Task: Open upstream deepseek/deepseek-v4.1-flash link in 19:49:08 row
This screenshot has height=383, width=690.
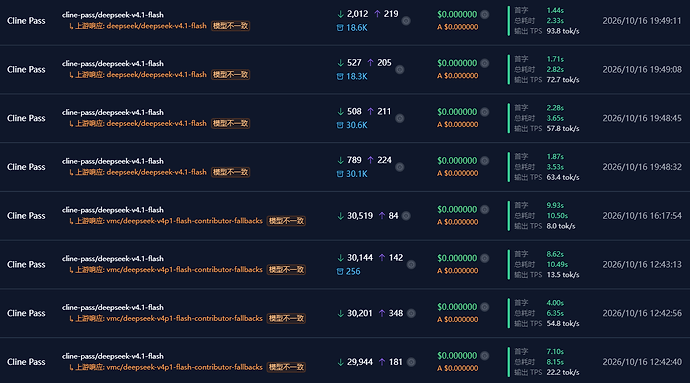Action: click(156, 75)
